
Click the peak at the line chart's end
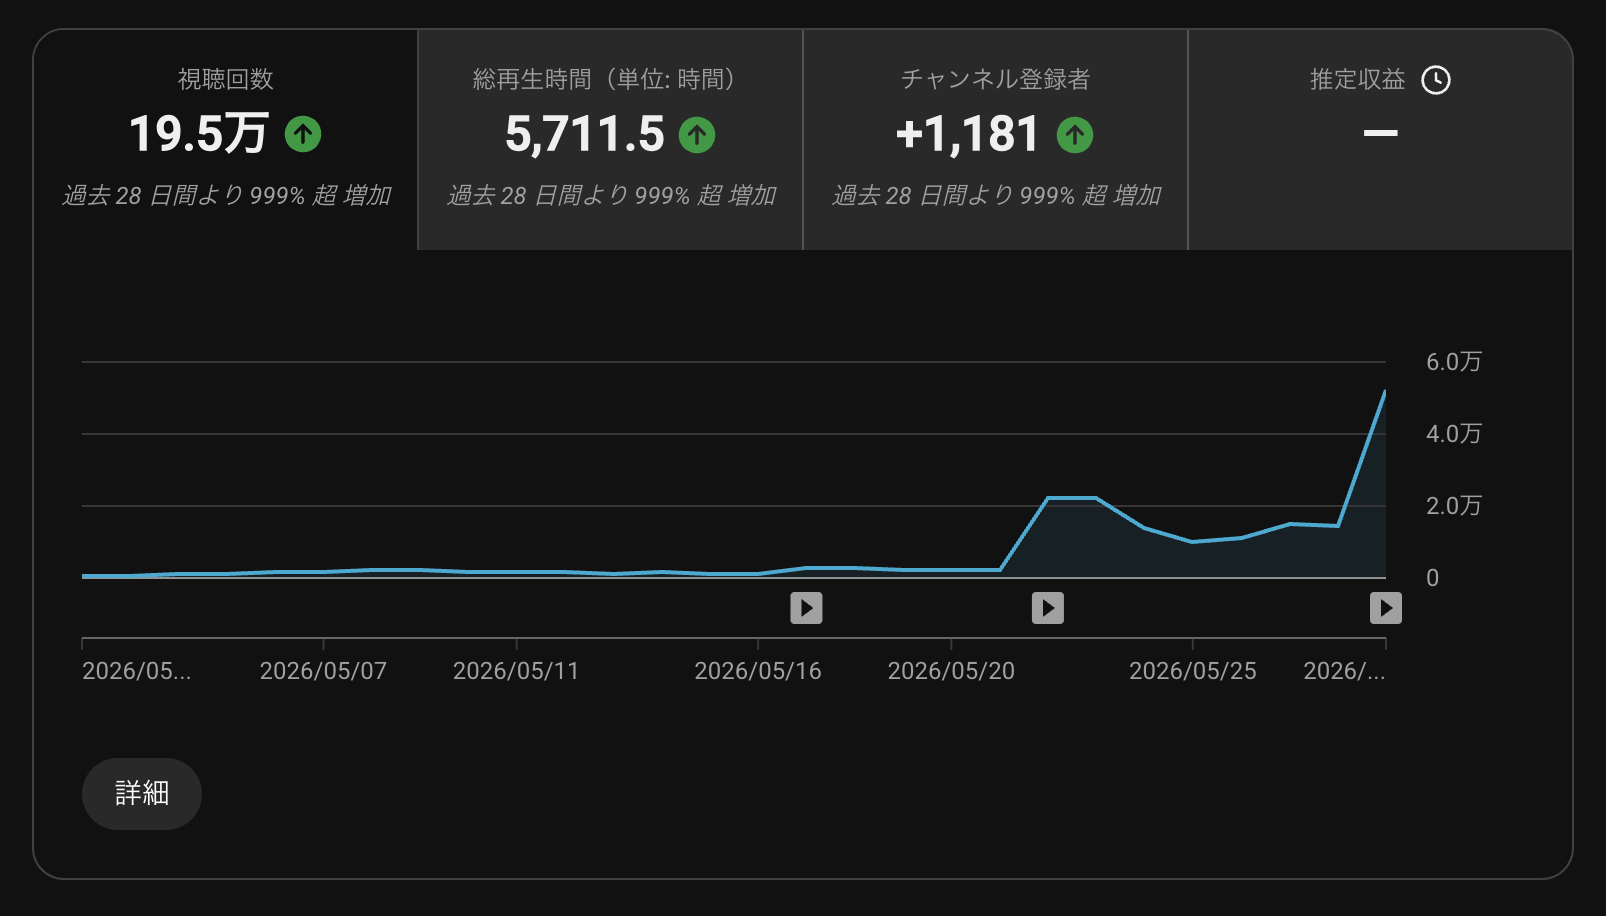(x=1384, y=391)
